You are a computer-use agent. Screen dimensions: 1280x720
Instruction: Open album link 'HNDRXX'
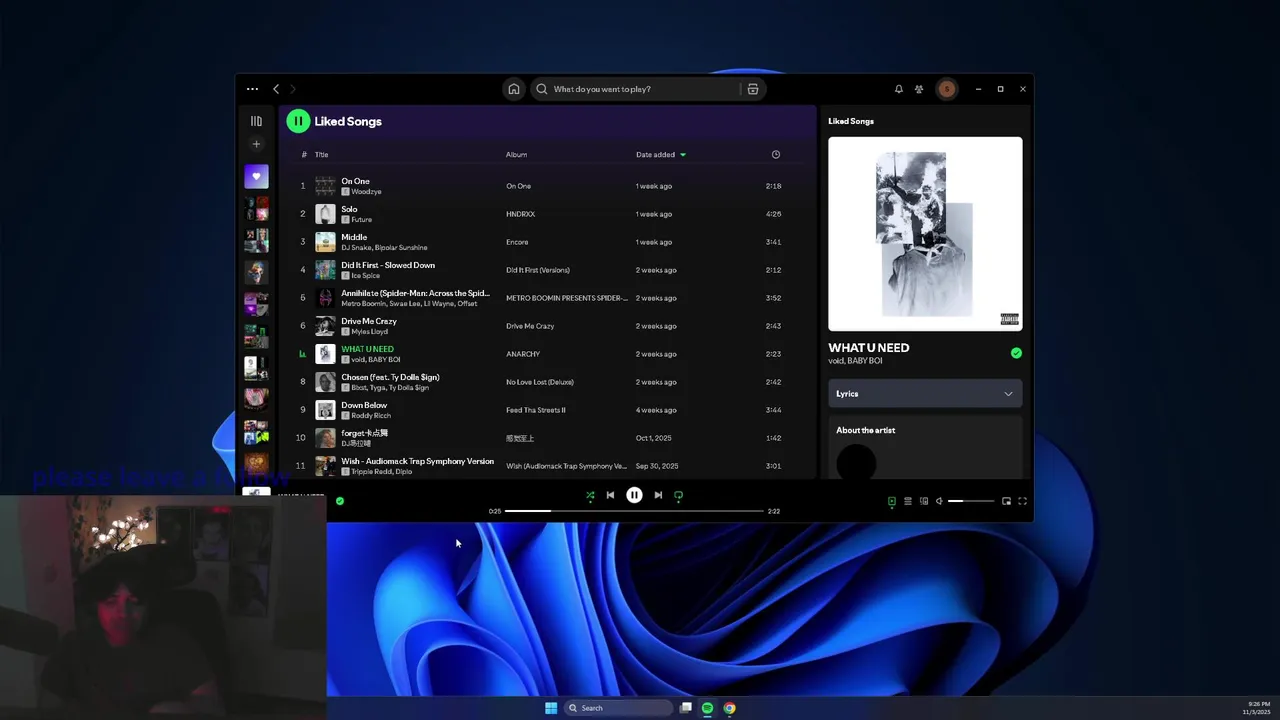520,214
